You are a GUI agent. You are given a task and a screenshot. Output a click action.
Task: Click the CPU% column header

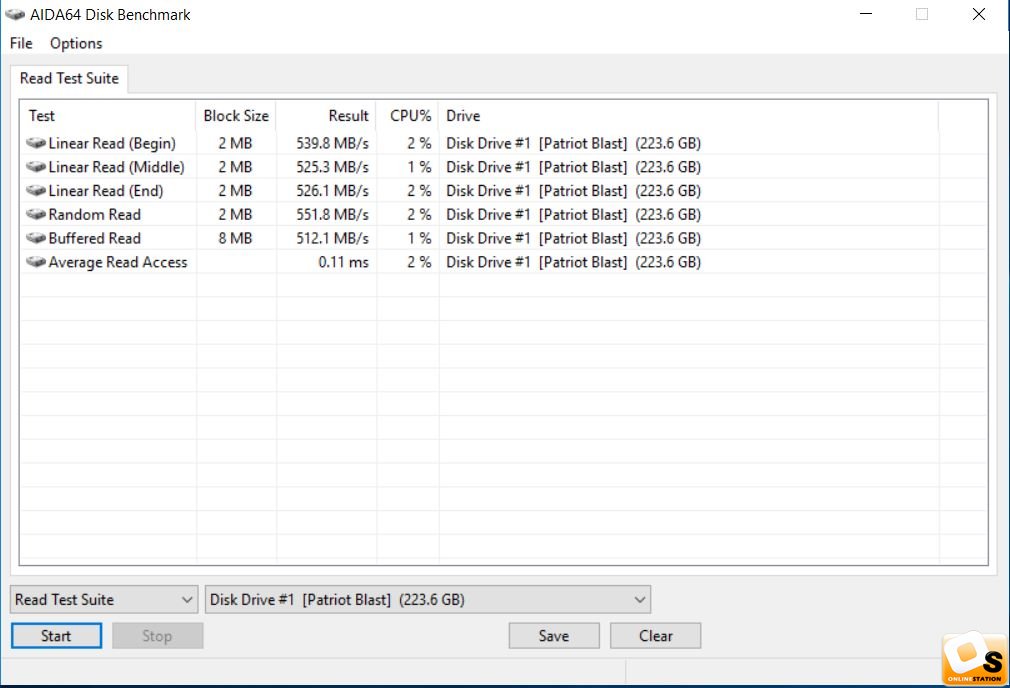[x=408, y=116]
